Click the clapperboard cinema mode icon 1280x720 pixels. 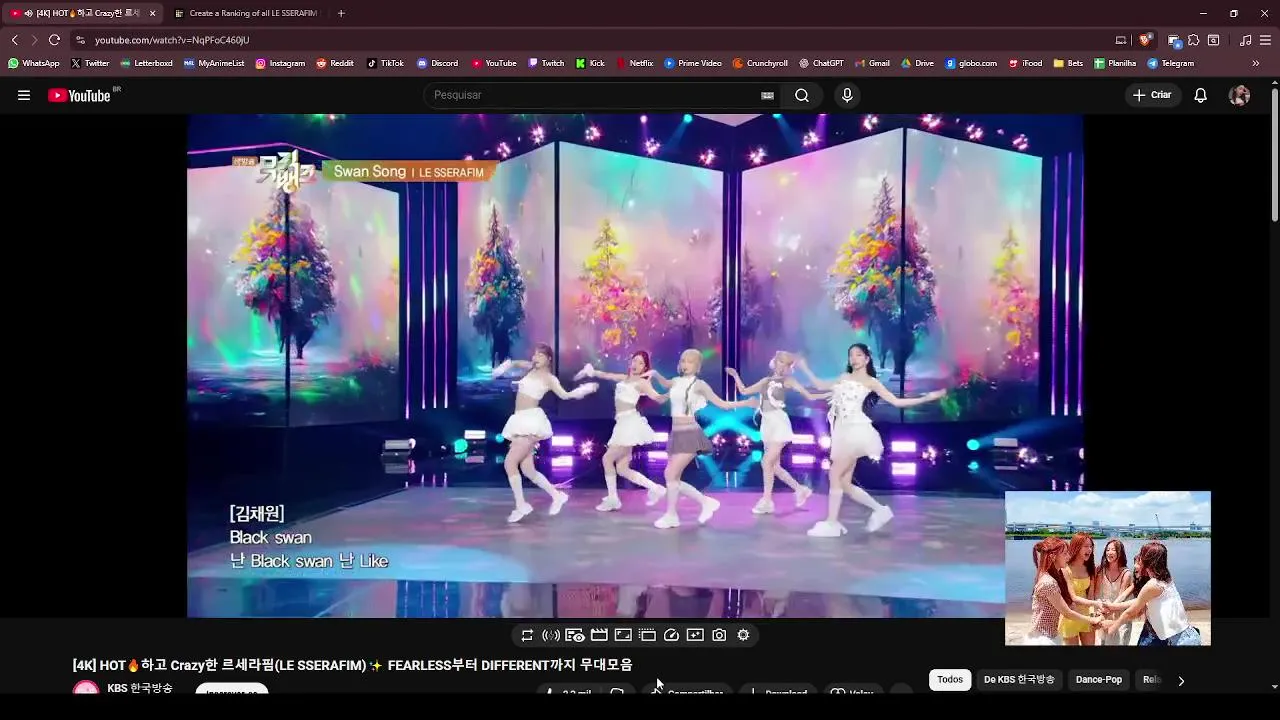point(599,635)
